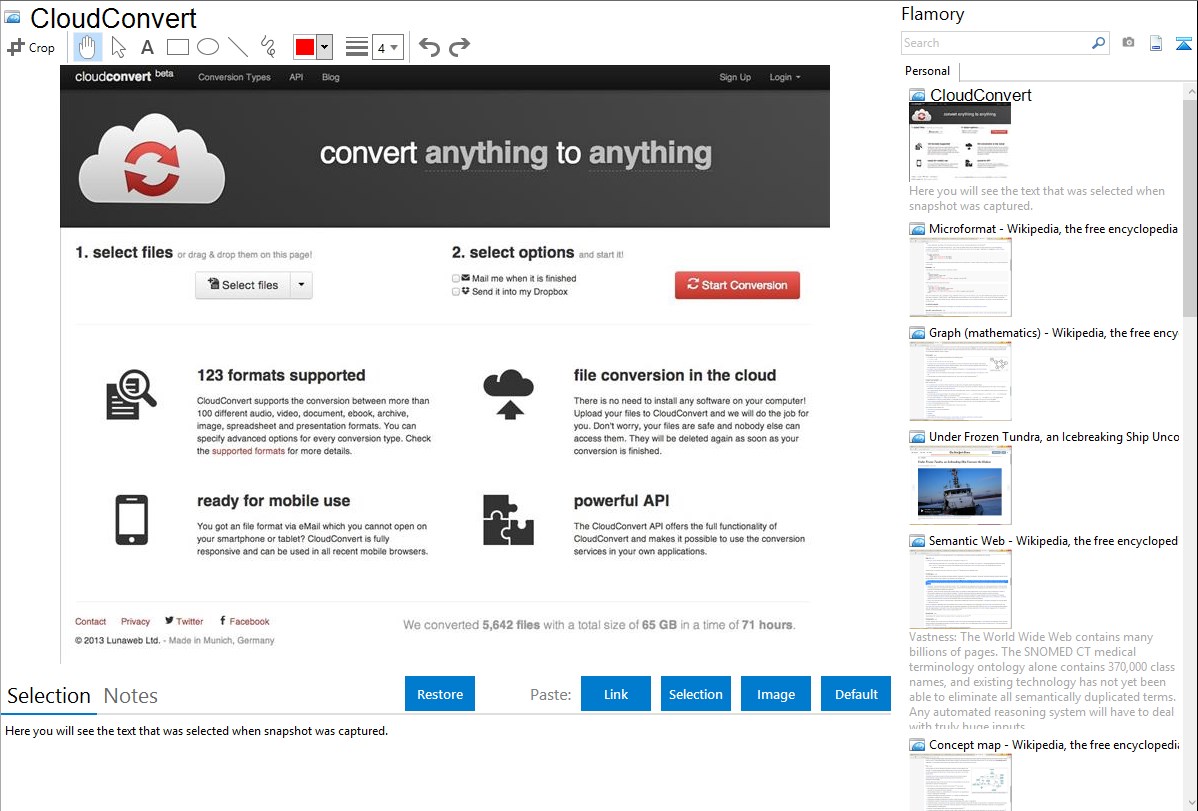Image resolution: width=1198 pixels, height=811 pixels.
Task: Click the Default paste button
Action: click(x=856, y=694)
